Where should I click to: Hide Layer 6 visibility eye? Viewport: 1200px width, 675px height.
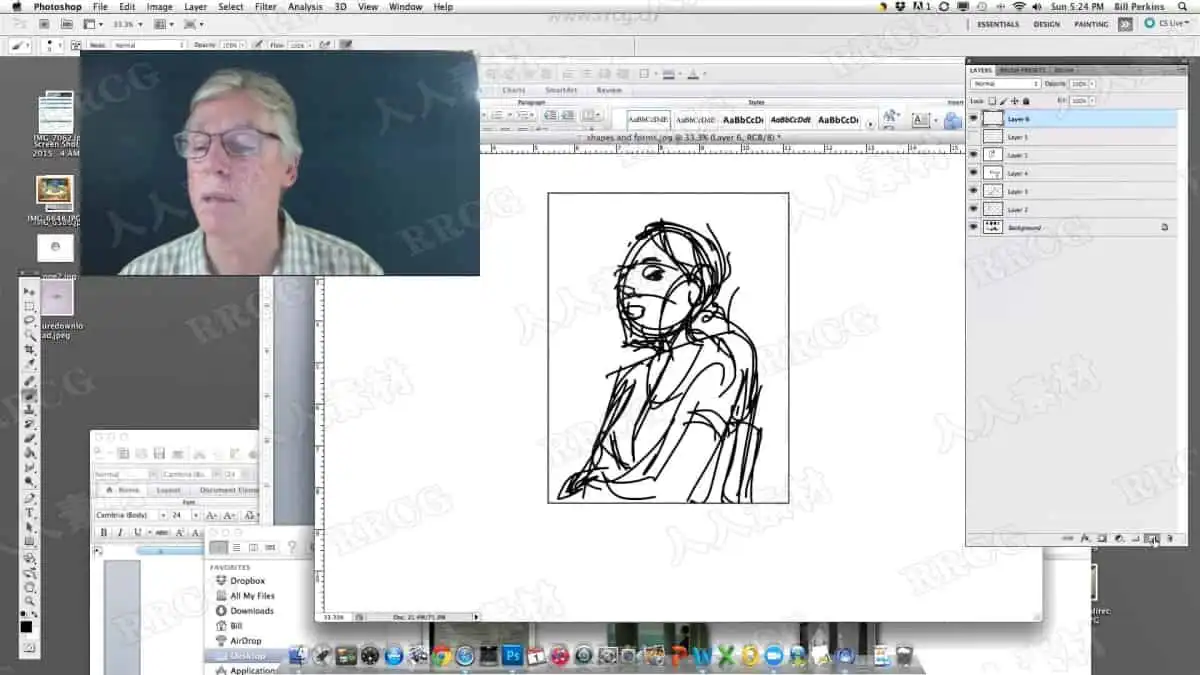[x=974, y=118]
